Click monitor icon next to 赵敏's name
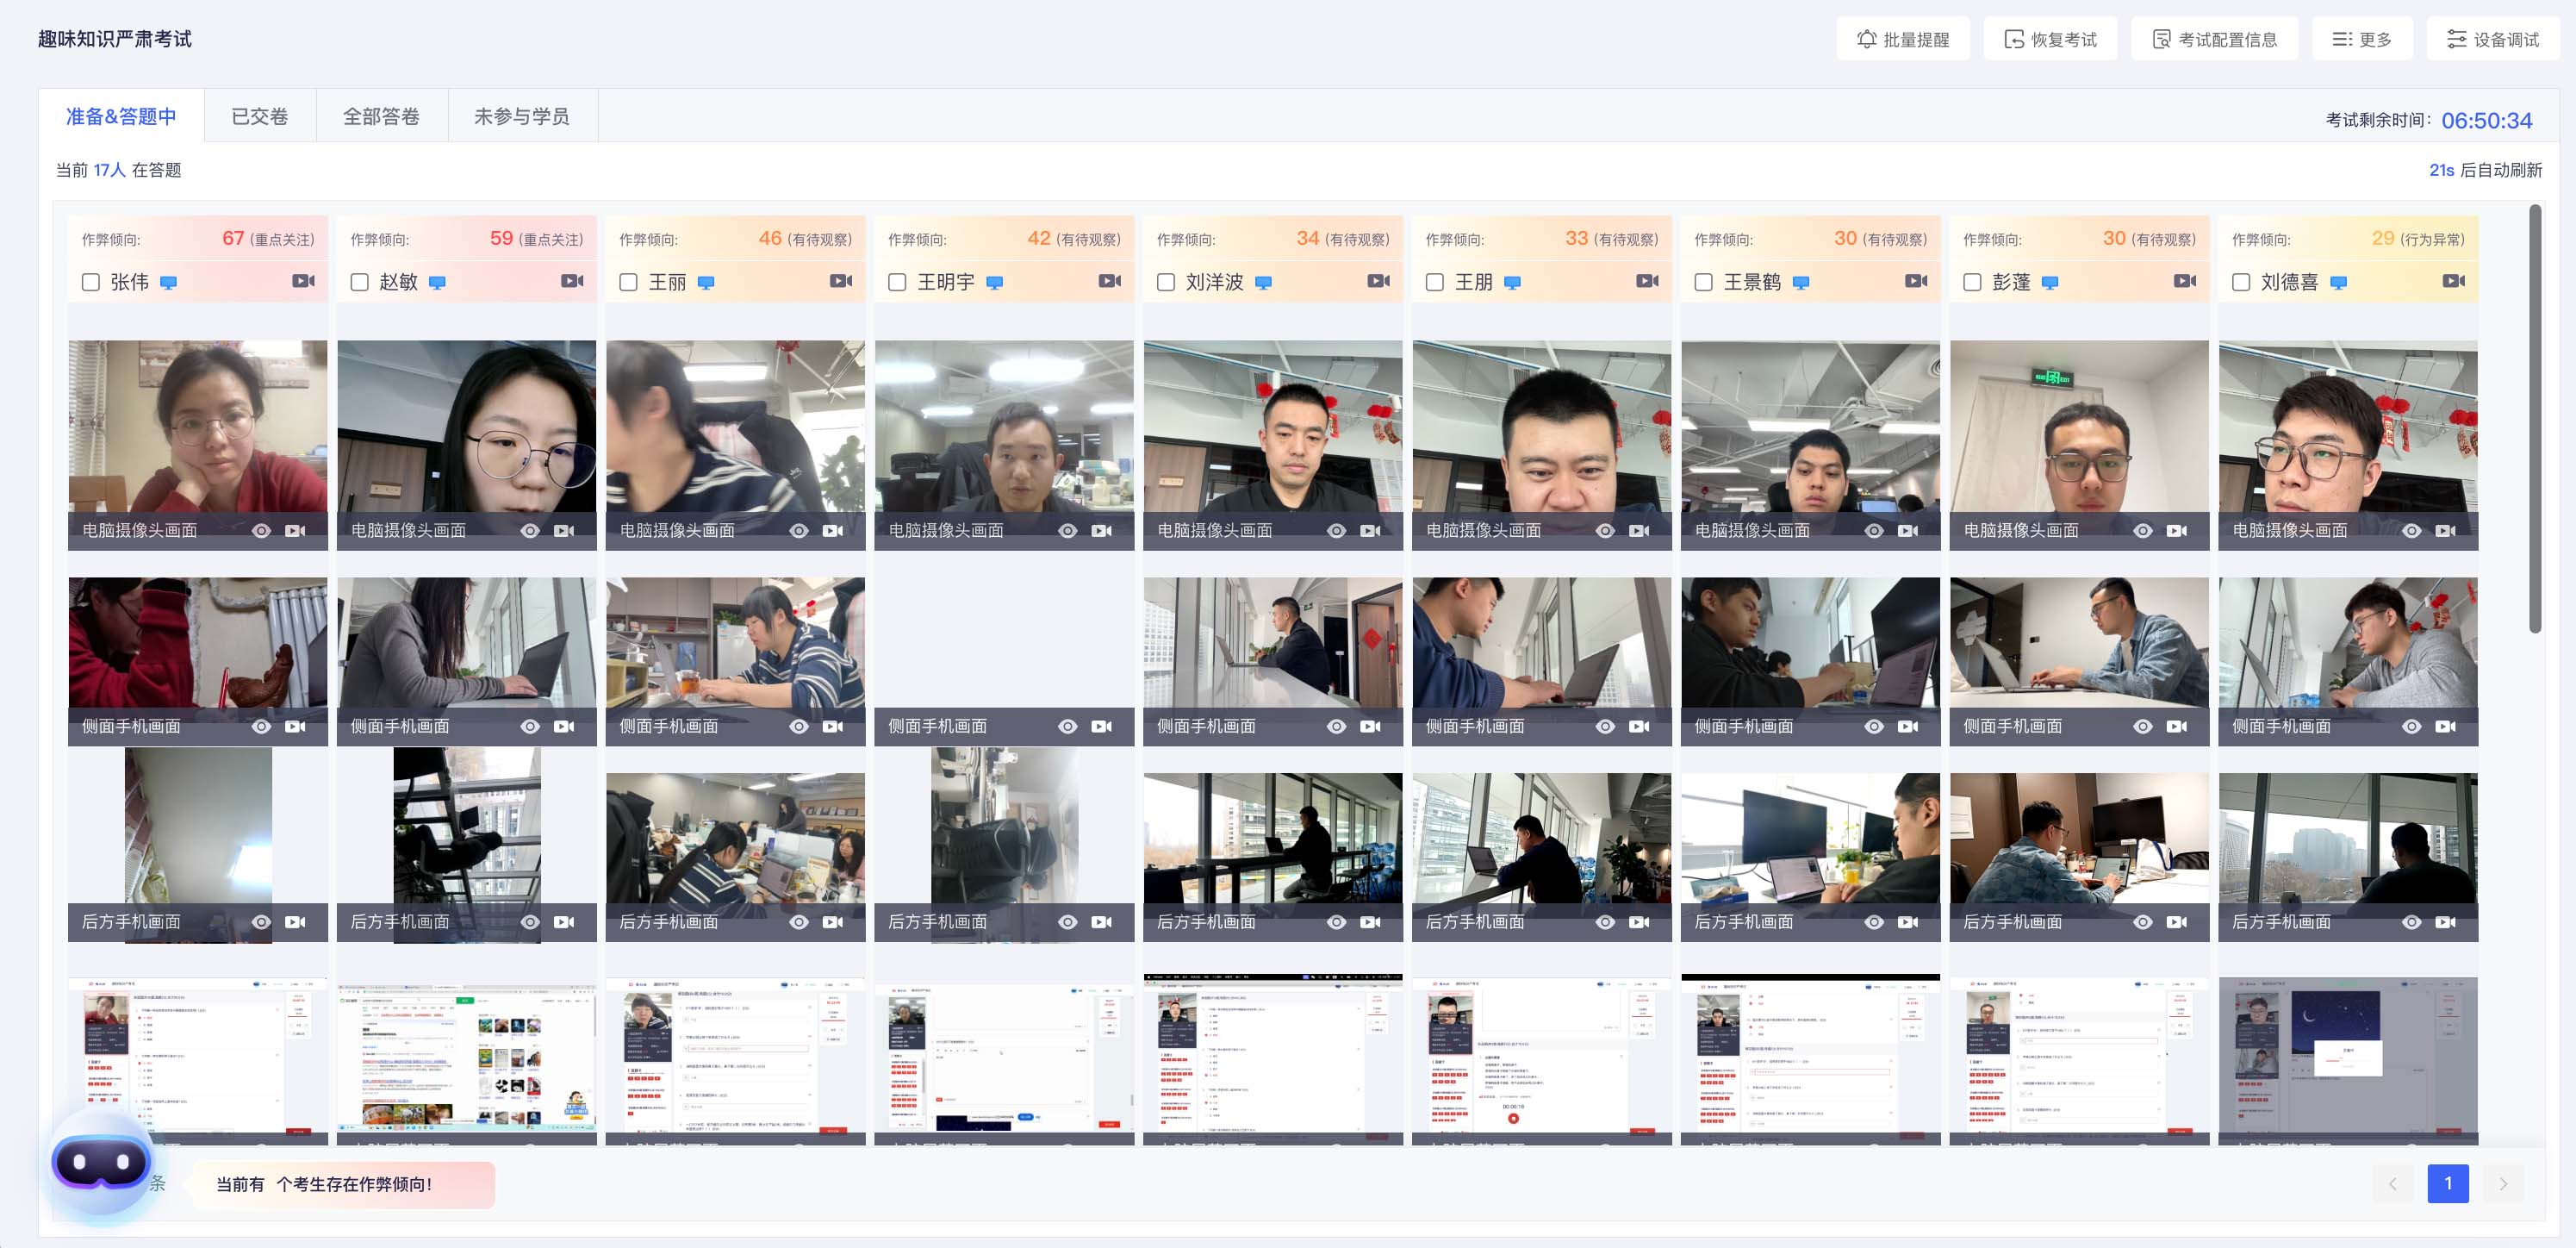 coord(437,283)
